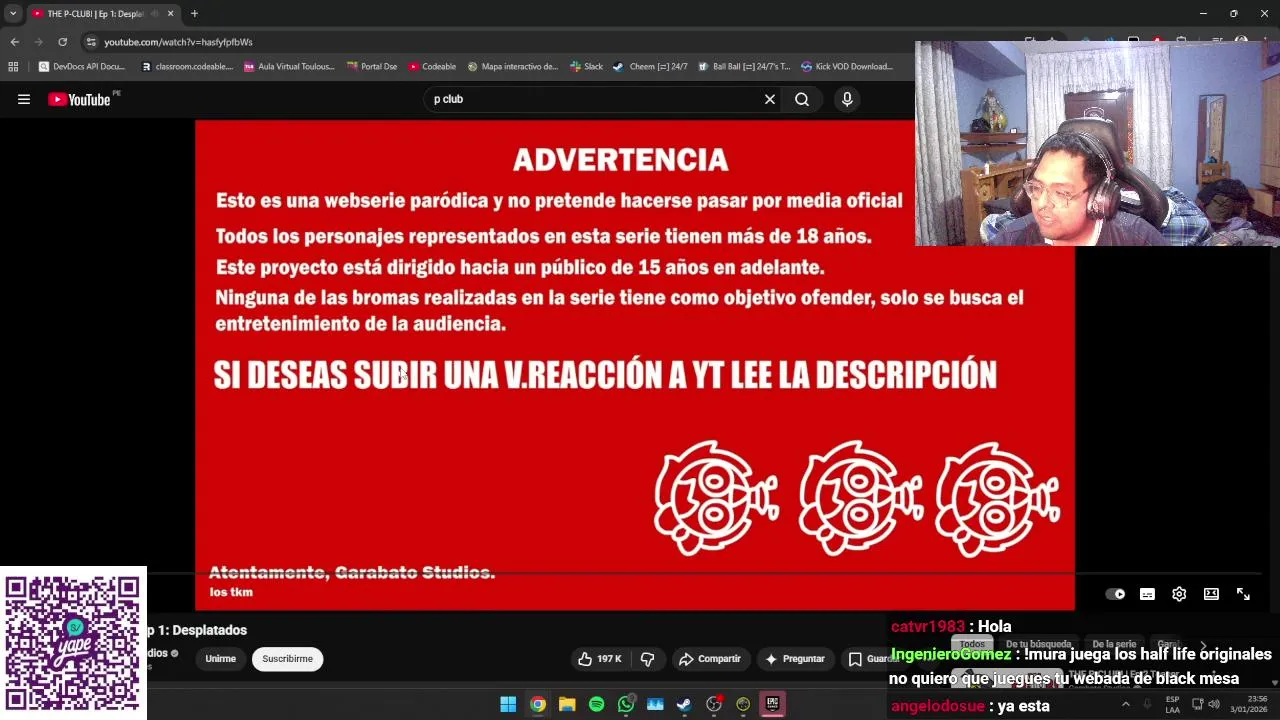The height and width of the screenshot is (720, 1280).
Task: Click the address bar URL
Action: coord(178,42)
